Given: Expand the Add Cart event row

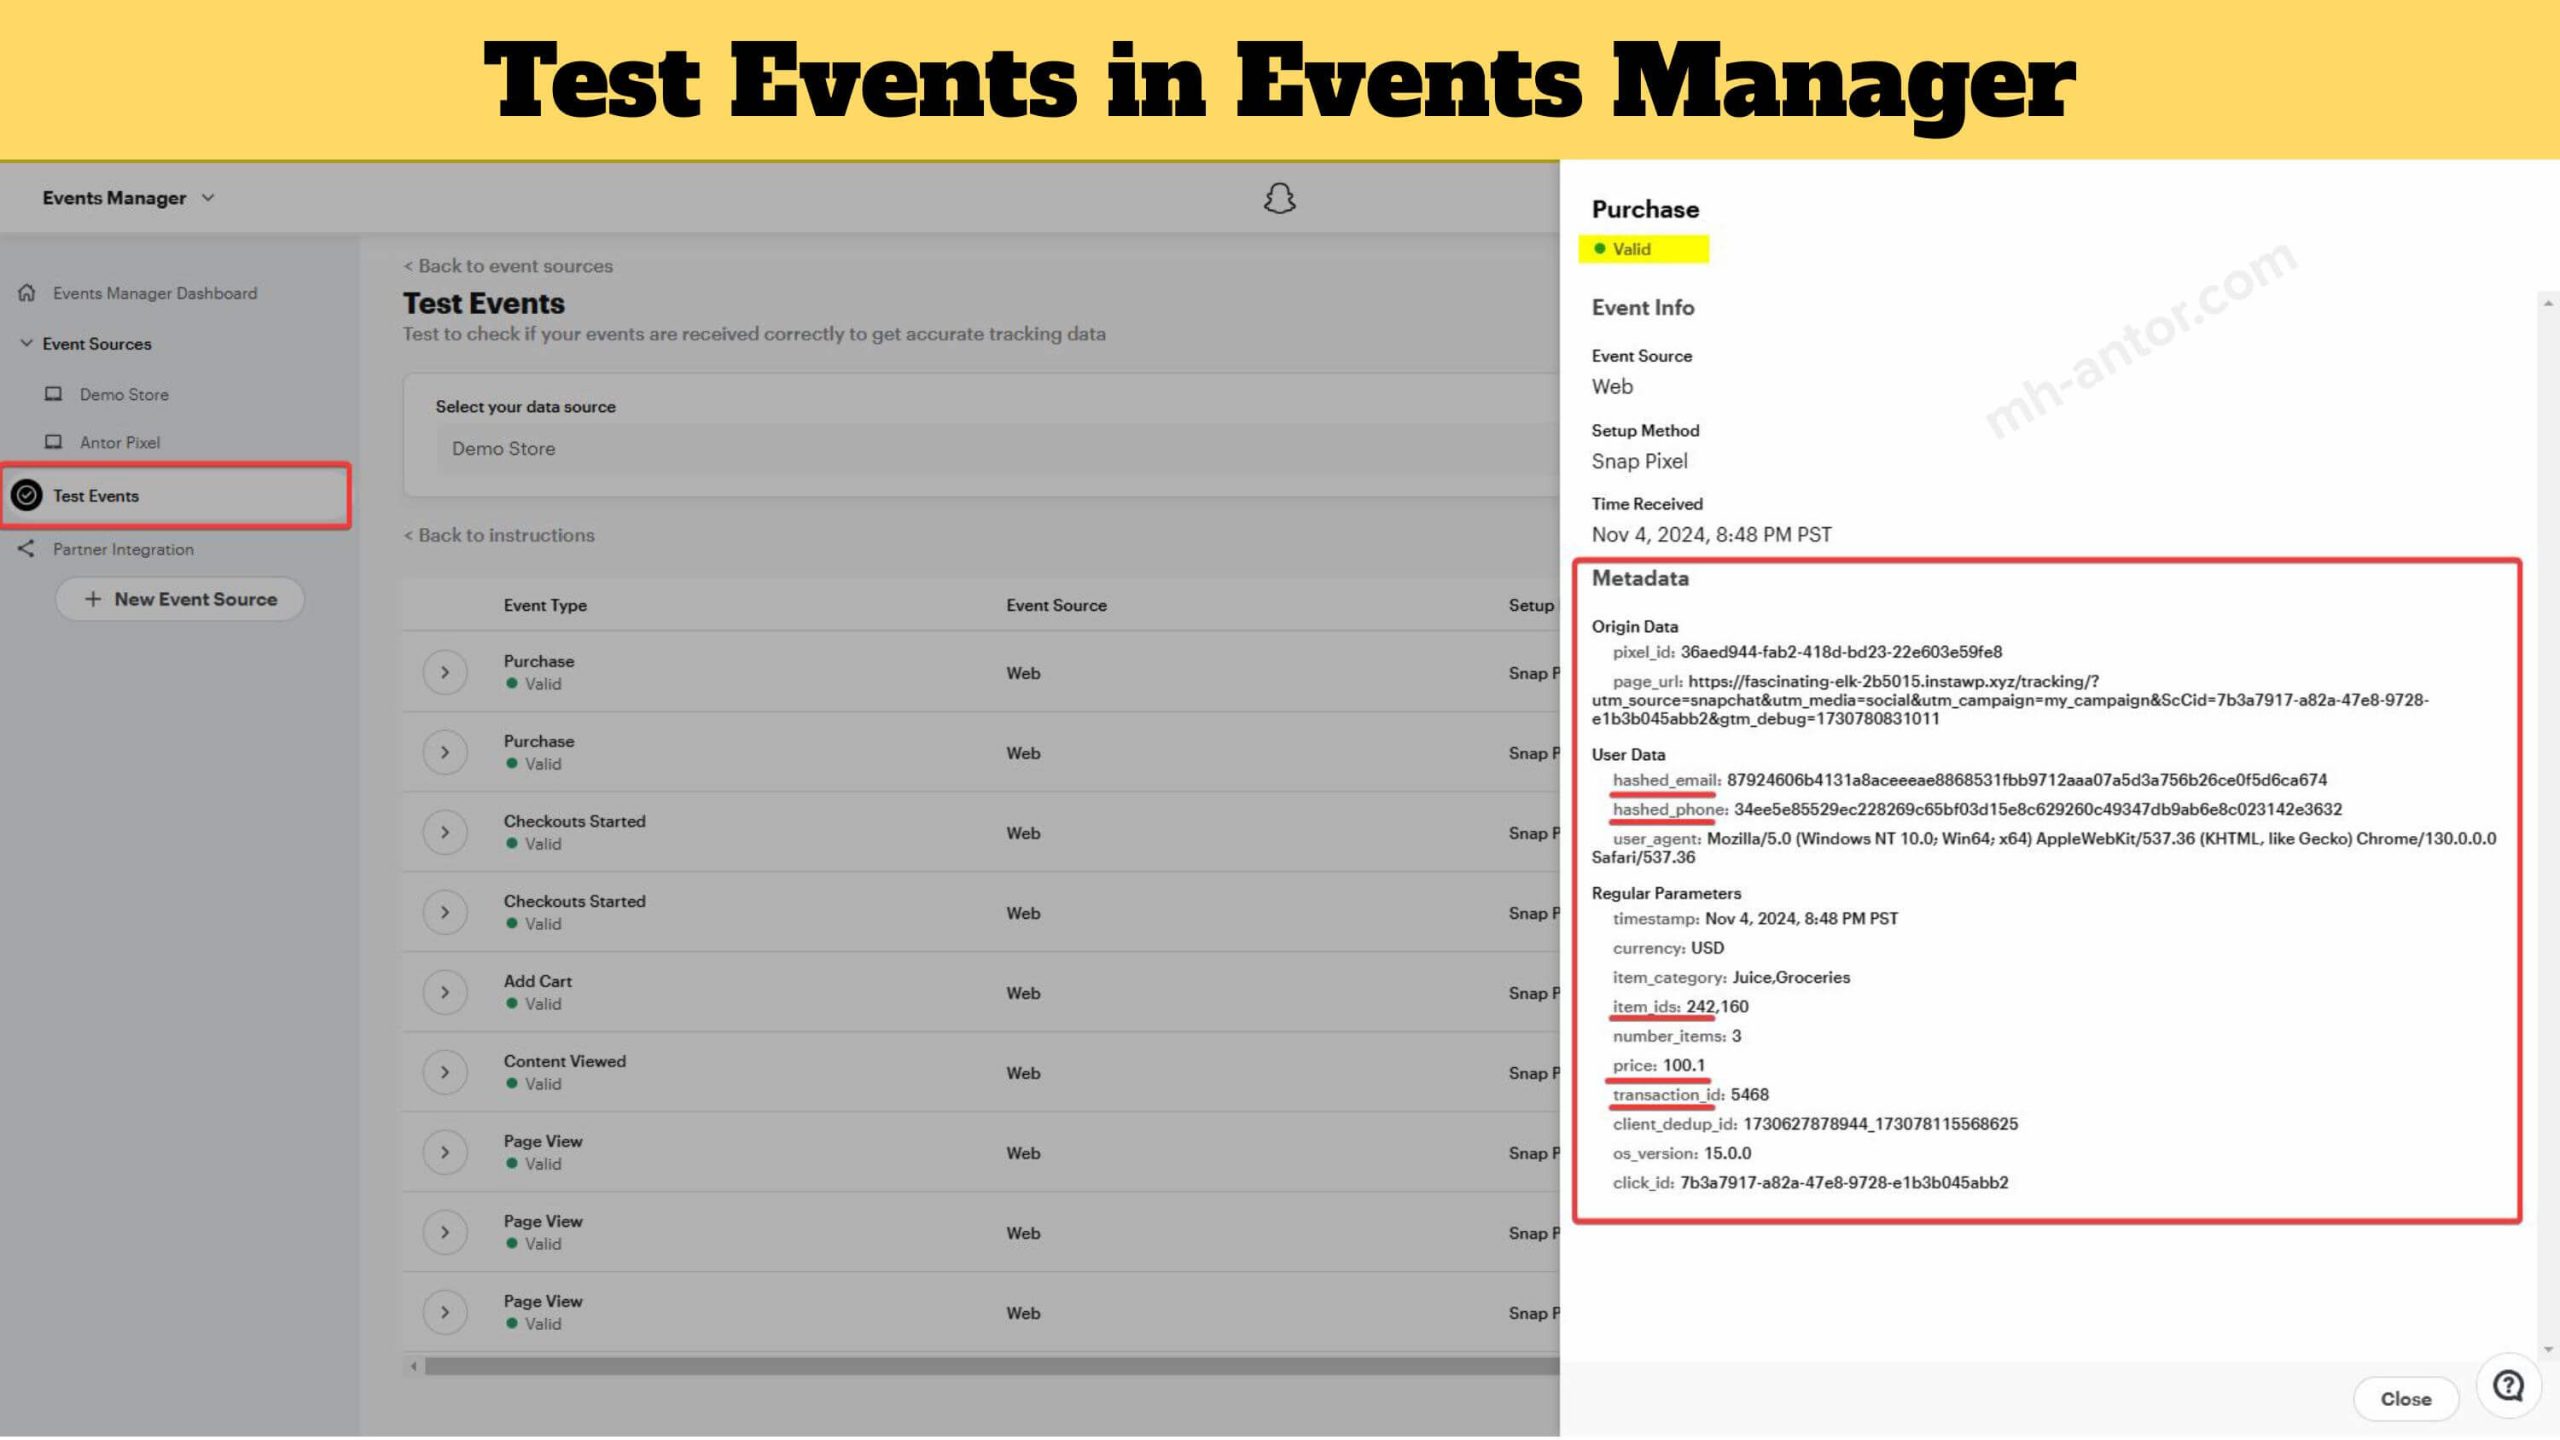Looking at the screenshot, I should click(x=445, y=992).
